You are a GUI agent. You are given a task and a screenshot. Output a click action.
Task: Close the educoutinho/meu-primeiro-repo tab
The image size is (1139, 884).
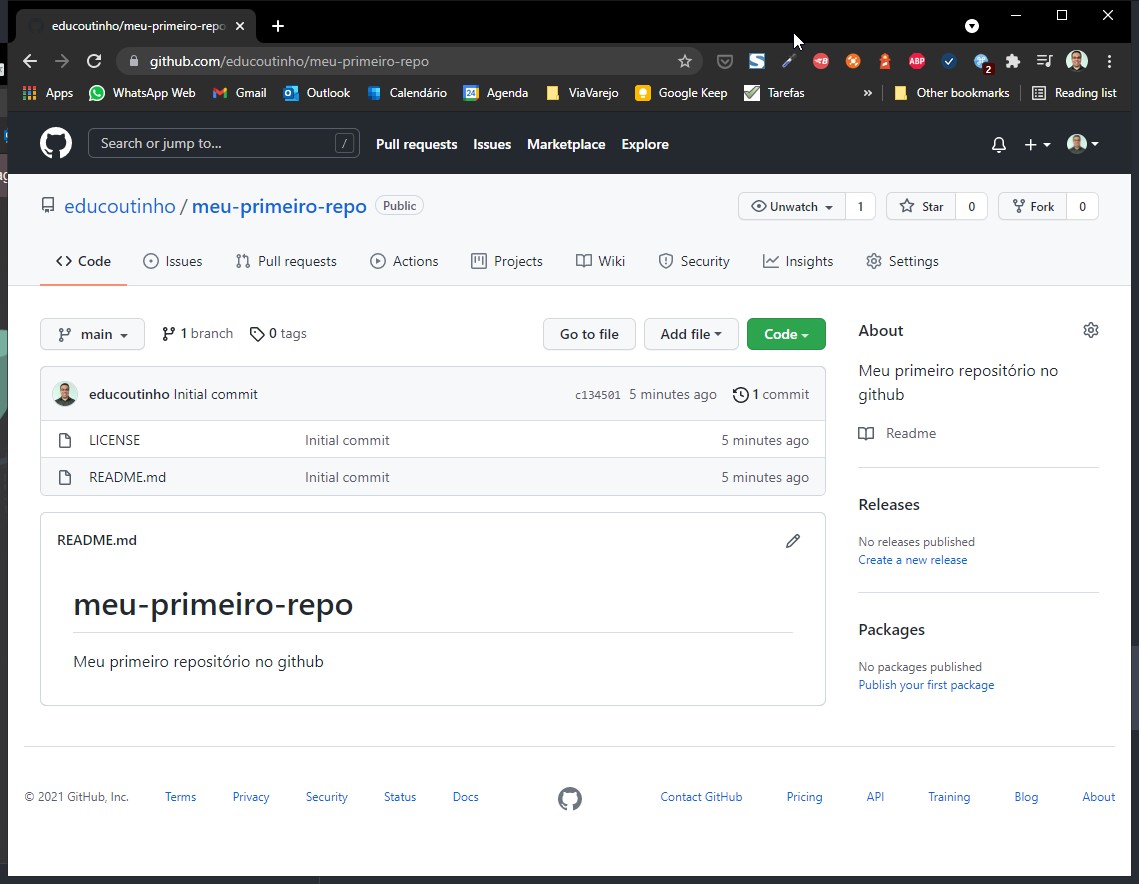tap(240, 26)
